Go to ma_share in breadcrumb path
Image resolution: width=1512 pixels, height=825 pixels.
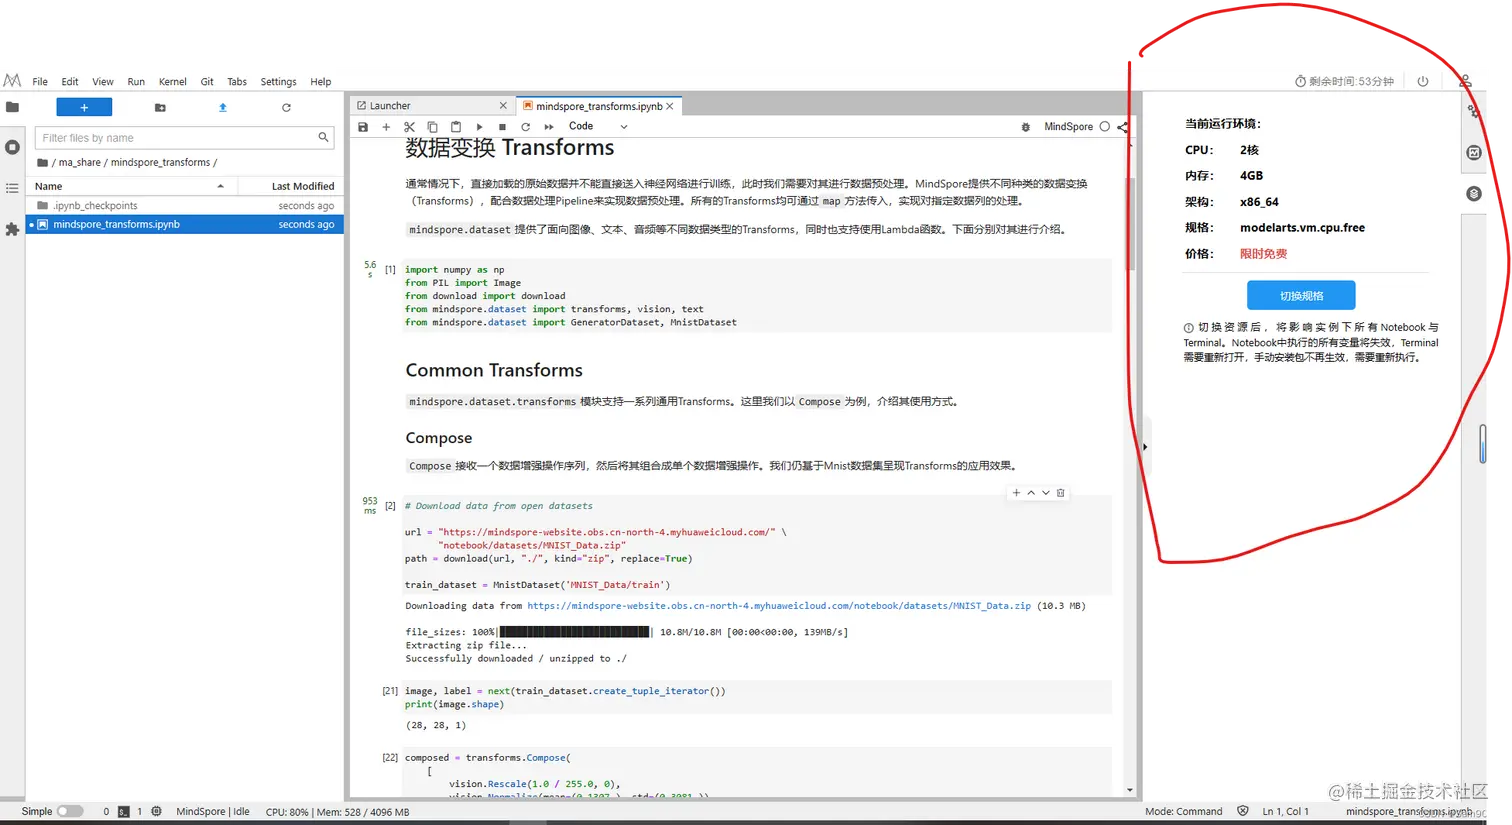tap(79, 162)
